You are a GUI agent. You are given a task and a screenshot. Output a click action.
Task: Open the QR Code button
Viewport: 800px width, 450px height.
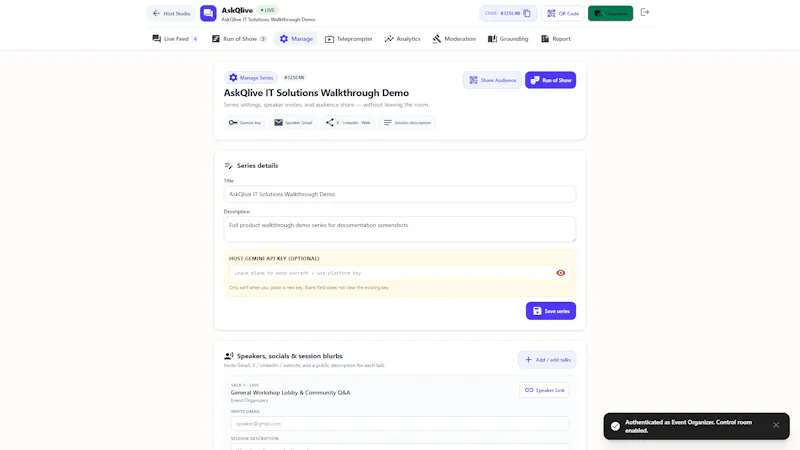(x=563, y=13)
